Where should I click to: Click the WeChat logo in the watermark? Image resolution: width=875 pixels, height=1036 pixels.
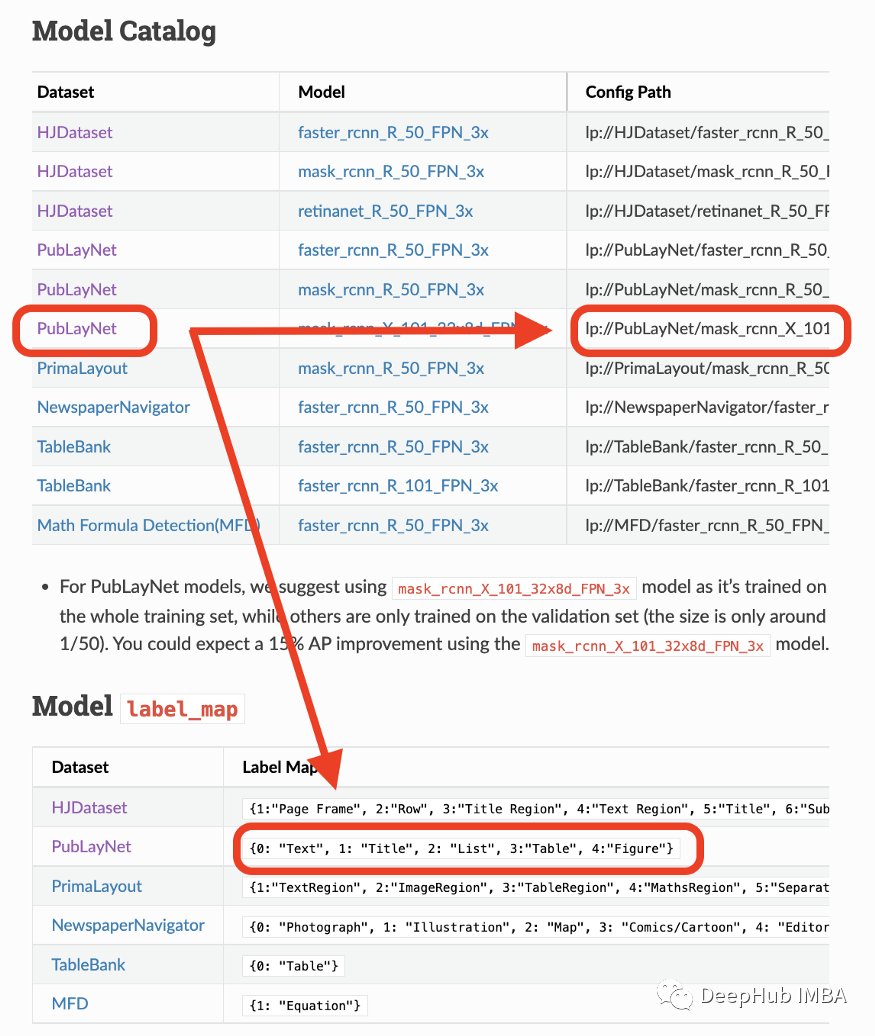coord(675,996)
